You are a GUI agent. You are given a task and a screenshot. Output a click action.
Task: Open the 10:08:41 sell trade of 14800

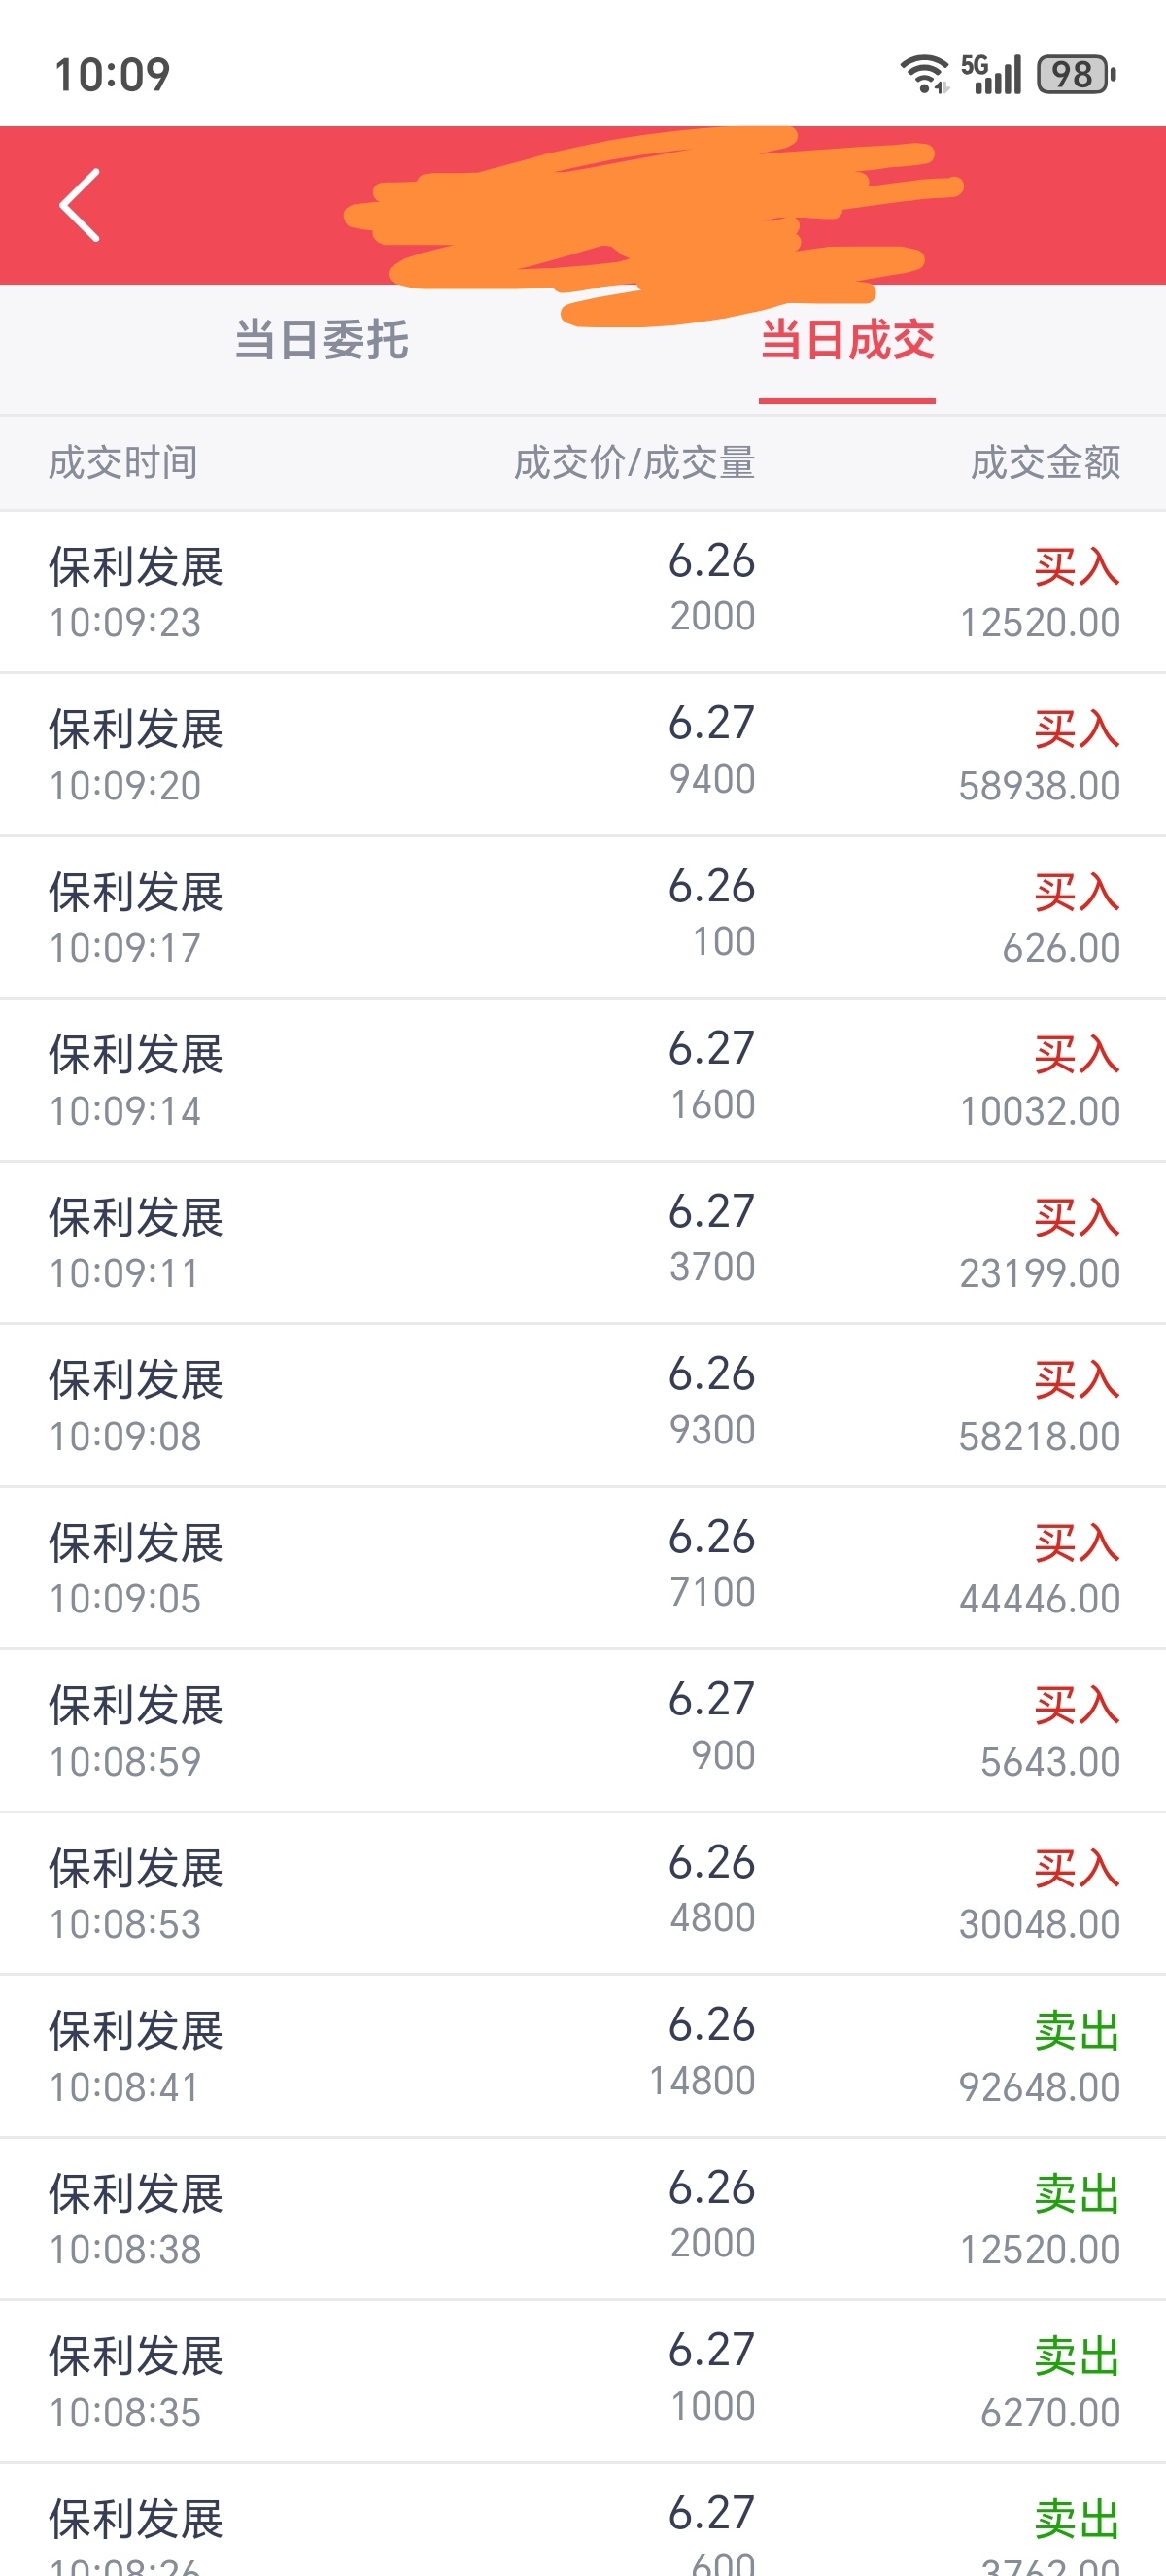(x=583, y=2056)
